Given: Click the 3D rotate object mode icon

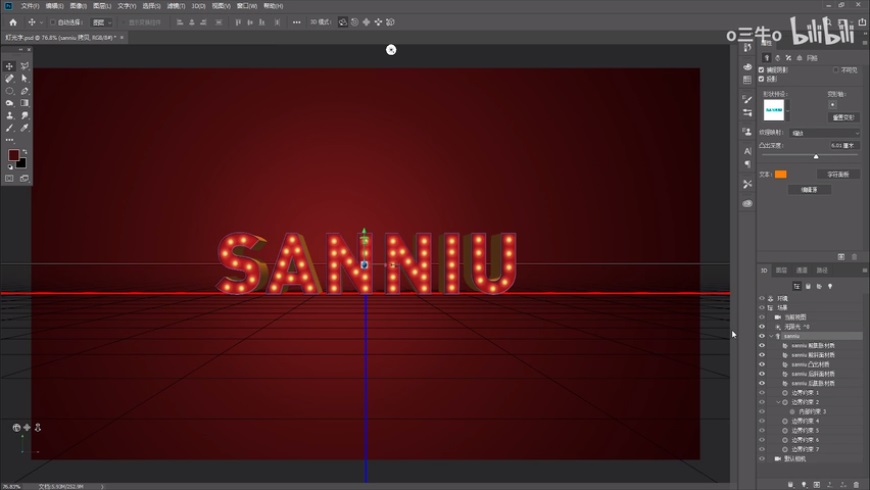Looking at the screenshot, I should [343, 22].
